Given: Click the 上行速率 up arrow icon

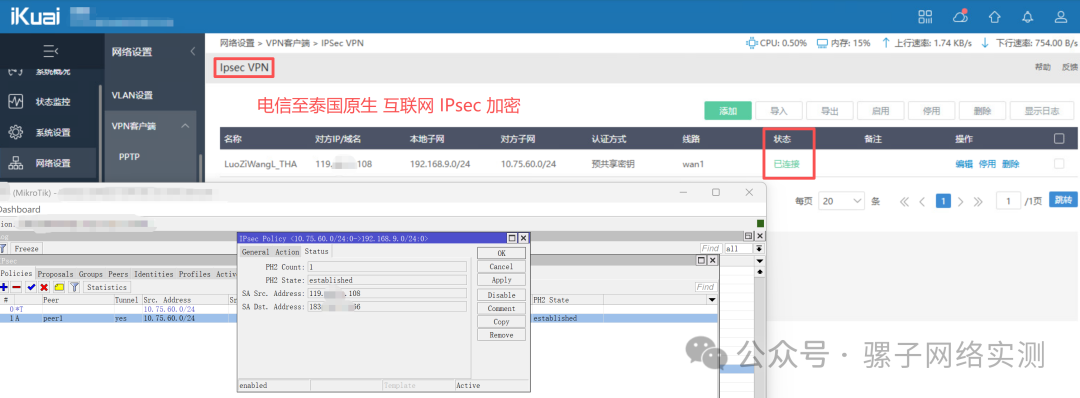Looking at the screenshot, I should [x=886, y=43].
